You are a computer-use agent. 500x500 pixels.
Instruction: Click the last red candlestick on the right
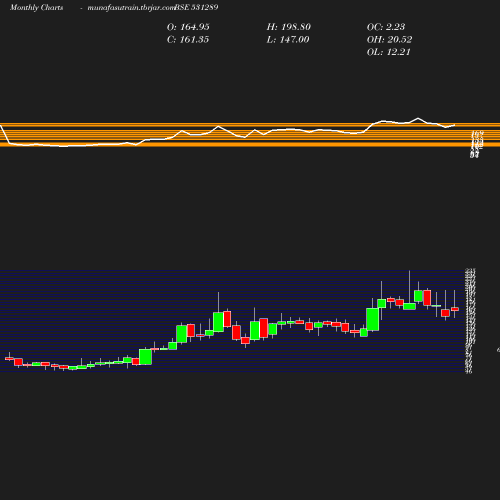pyautogui.click(x=455, y=309)
